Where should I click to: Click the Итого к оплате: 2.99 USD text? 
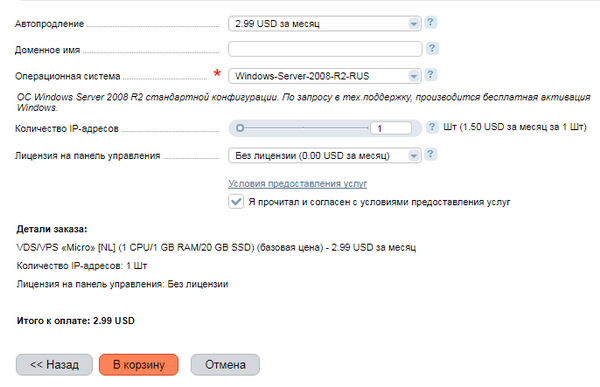pos(76,321)
